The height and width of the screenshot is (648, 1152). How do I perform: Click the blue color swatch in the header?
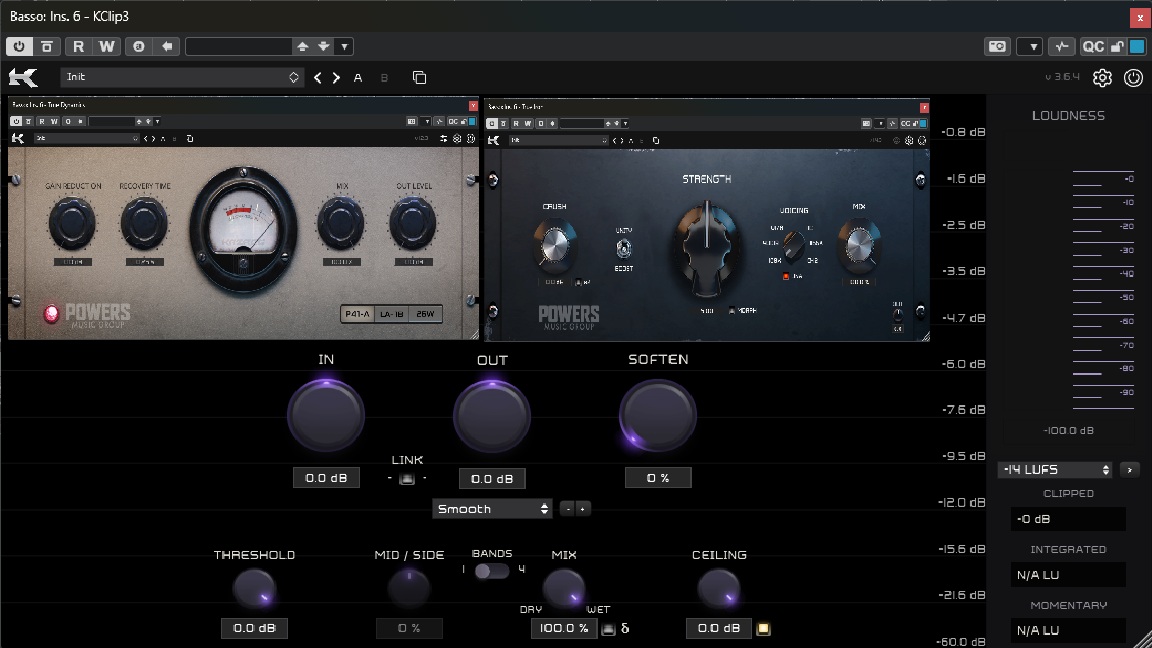[1135, 46]
